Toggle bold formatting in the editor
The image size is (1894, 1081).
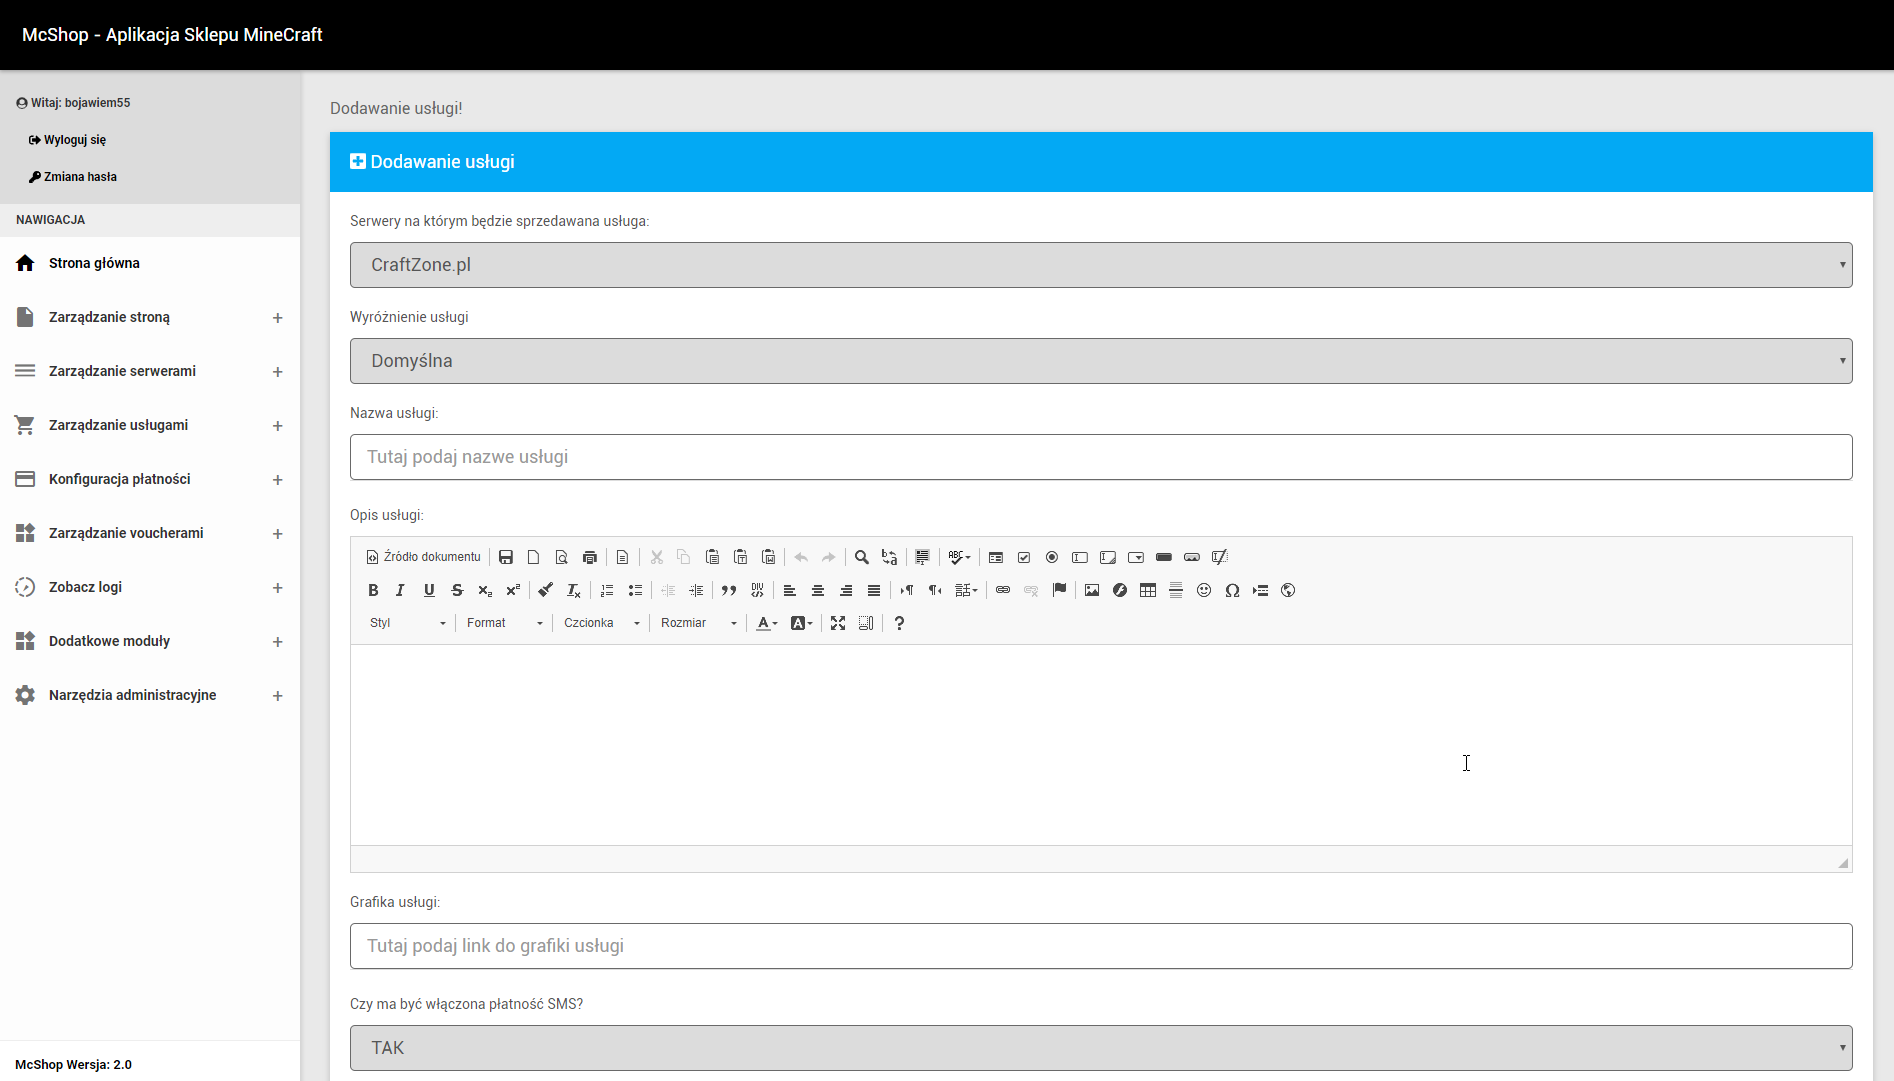pyautogui.click(x=373, y=590)
